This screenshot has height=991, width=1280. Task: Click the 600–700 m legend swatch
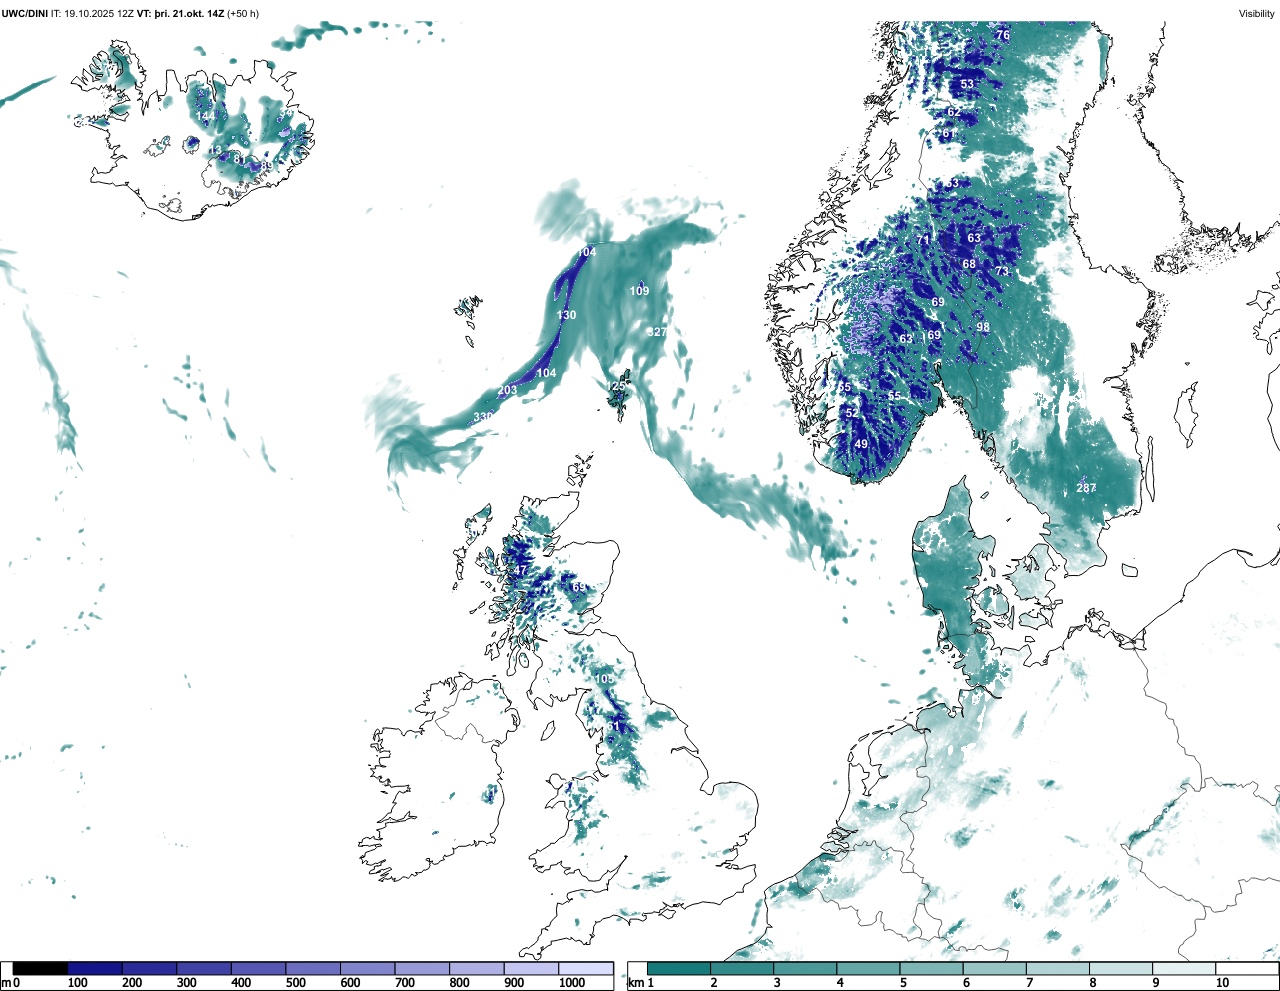click(x=367, y=968)
